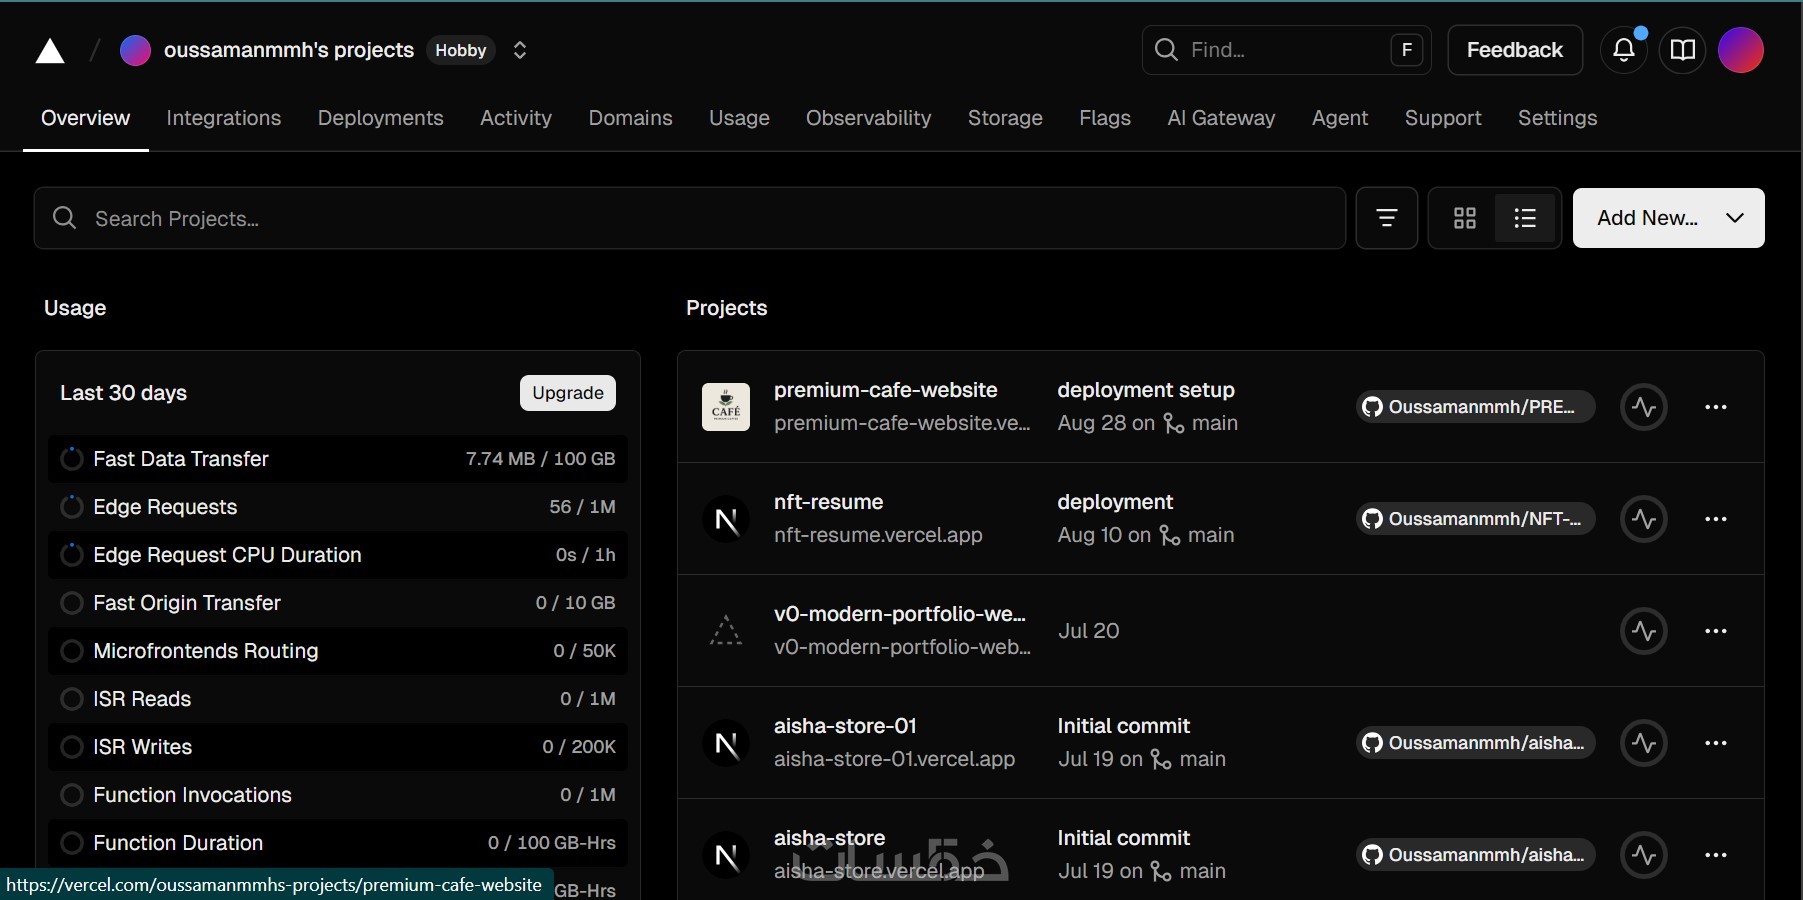Open the Oussamanmmh/NFT GitHub repo link

point(1475,519)
